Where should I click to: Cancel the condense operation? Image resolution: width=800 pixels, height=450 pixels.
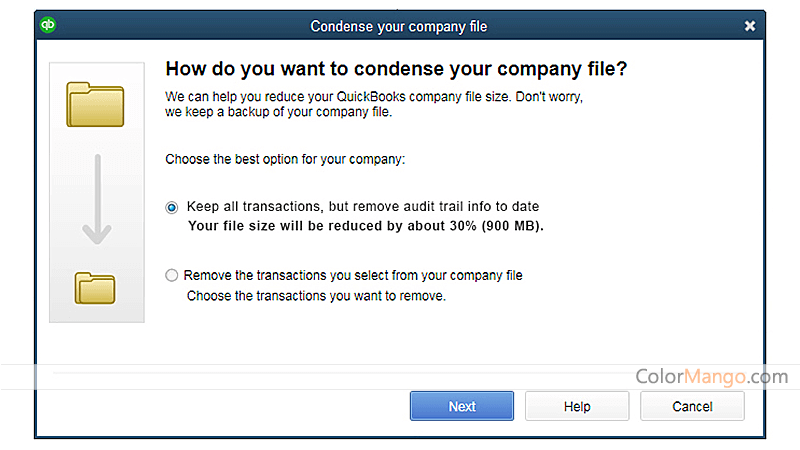[x=692, y=406]
